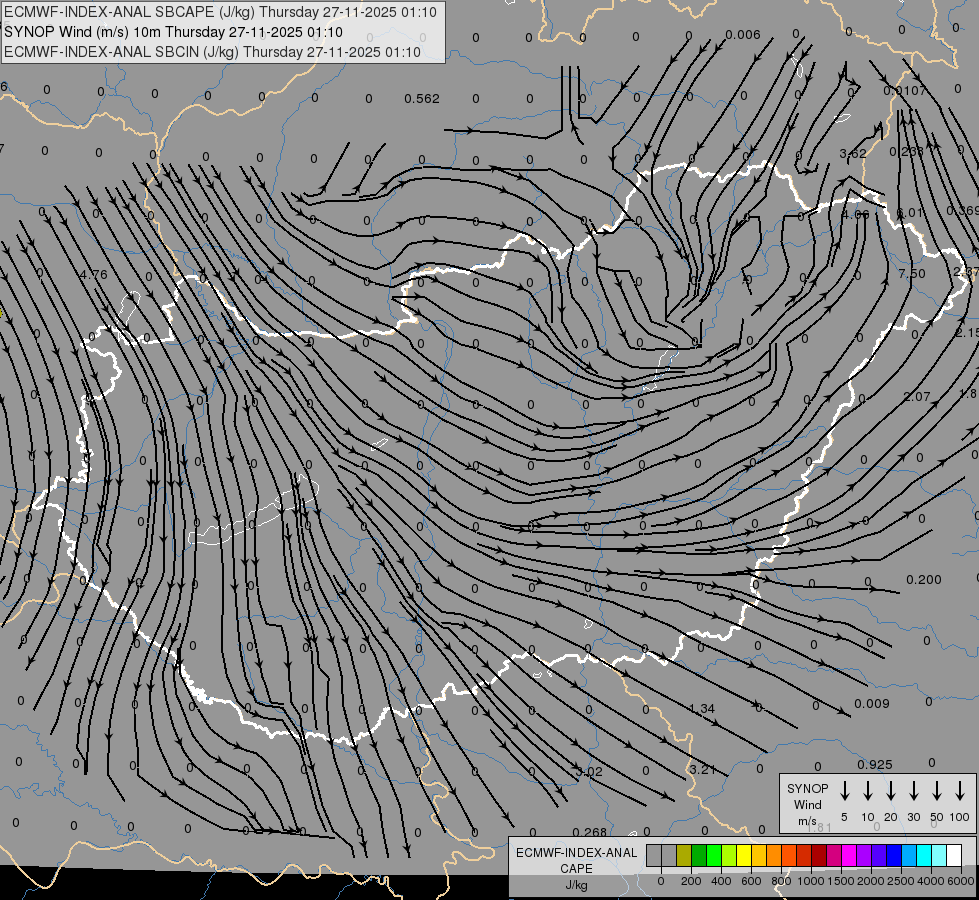Viewport: 979px width, 900px height.
Task: Pick the dark green CAPE legend swatch
Action: [x=699, y=856]
